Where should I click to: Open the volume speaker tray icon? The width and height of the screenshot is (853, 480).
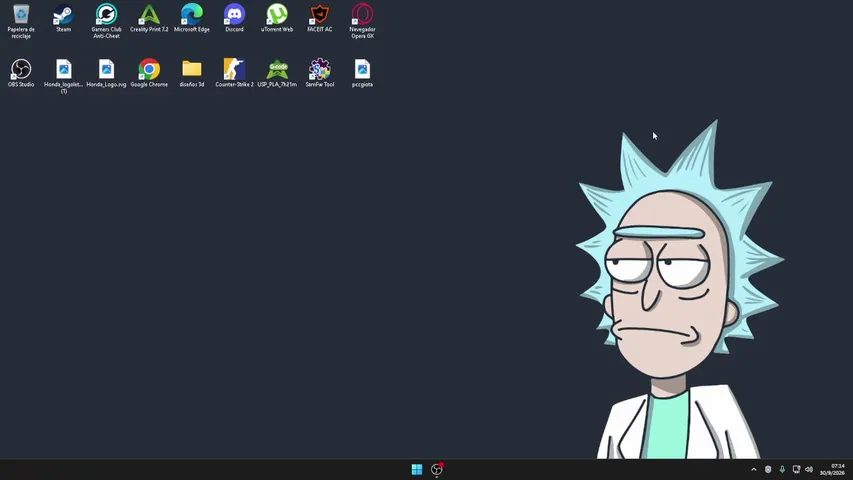click(809, 469)
